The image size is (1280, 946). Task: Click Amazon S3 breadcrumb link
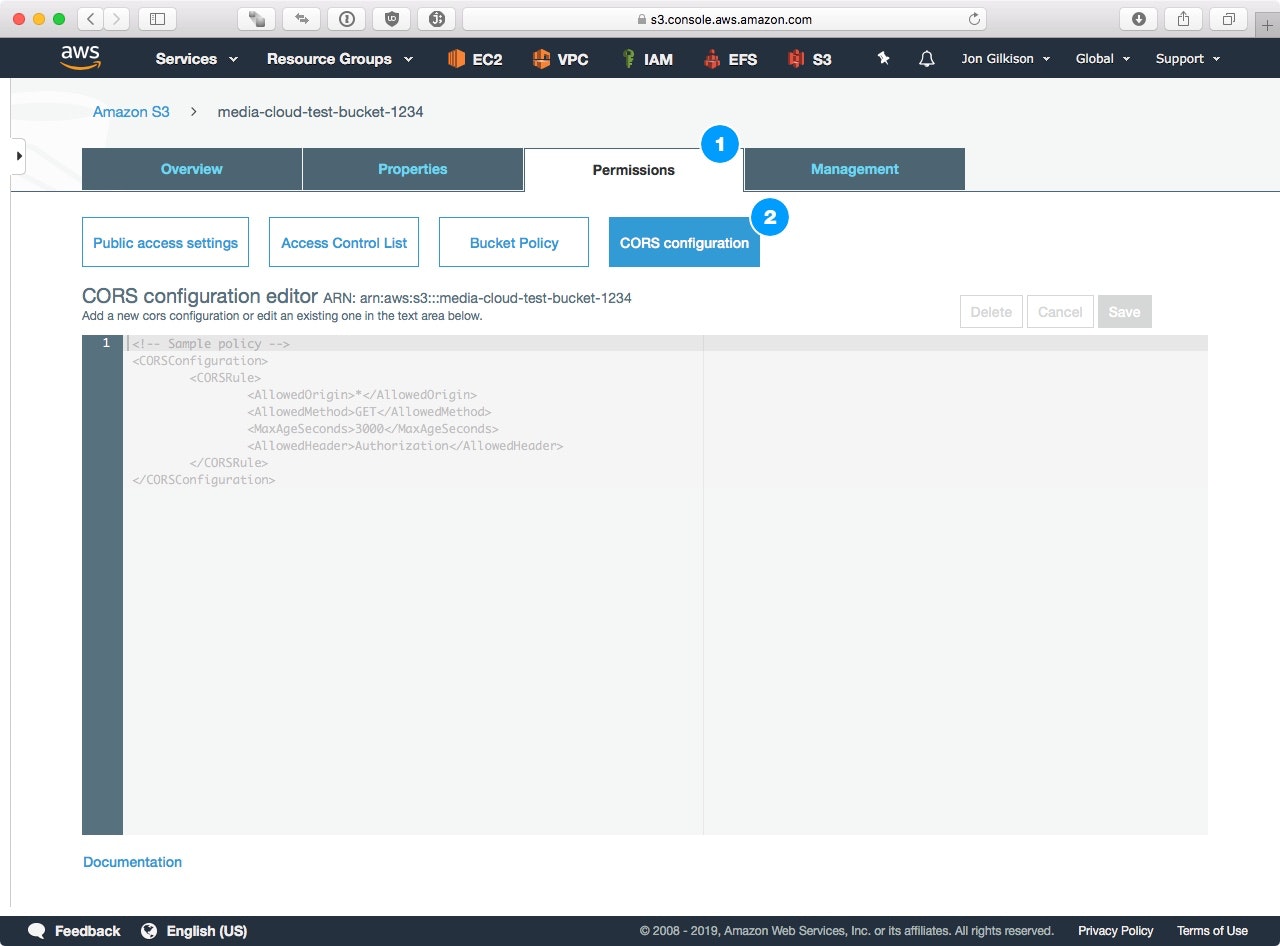pyautogui.click(x=131, y=112)
